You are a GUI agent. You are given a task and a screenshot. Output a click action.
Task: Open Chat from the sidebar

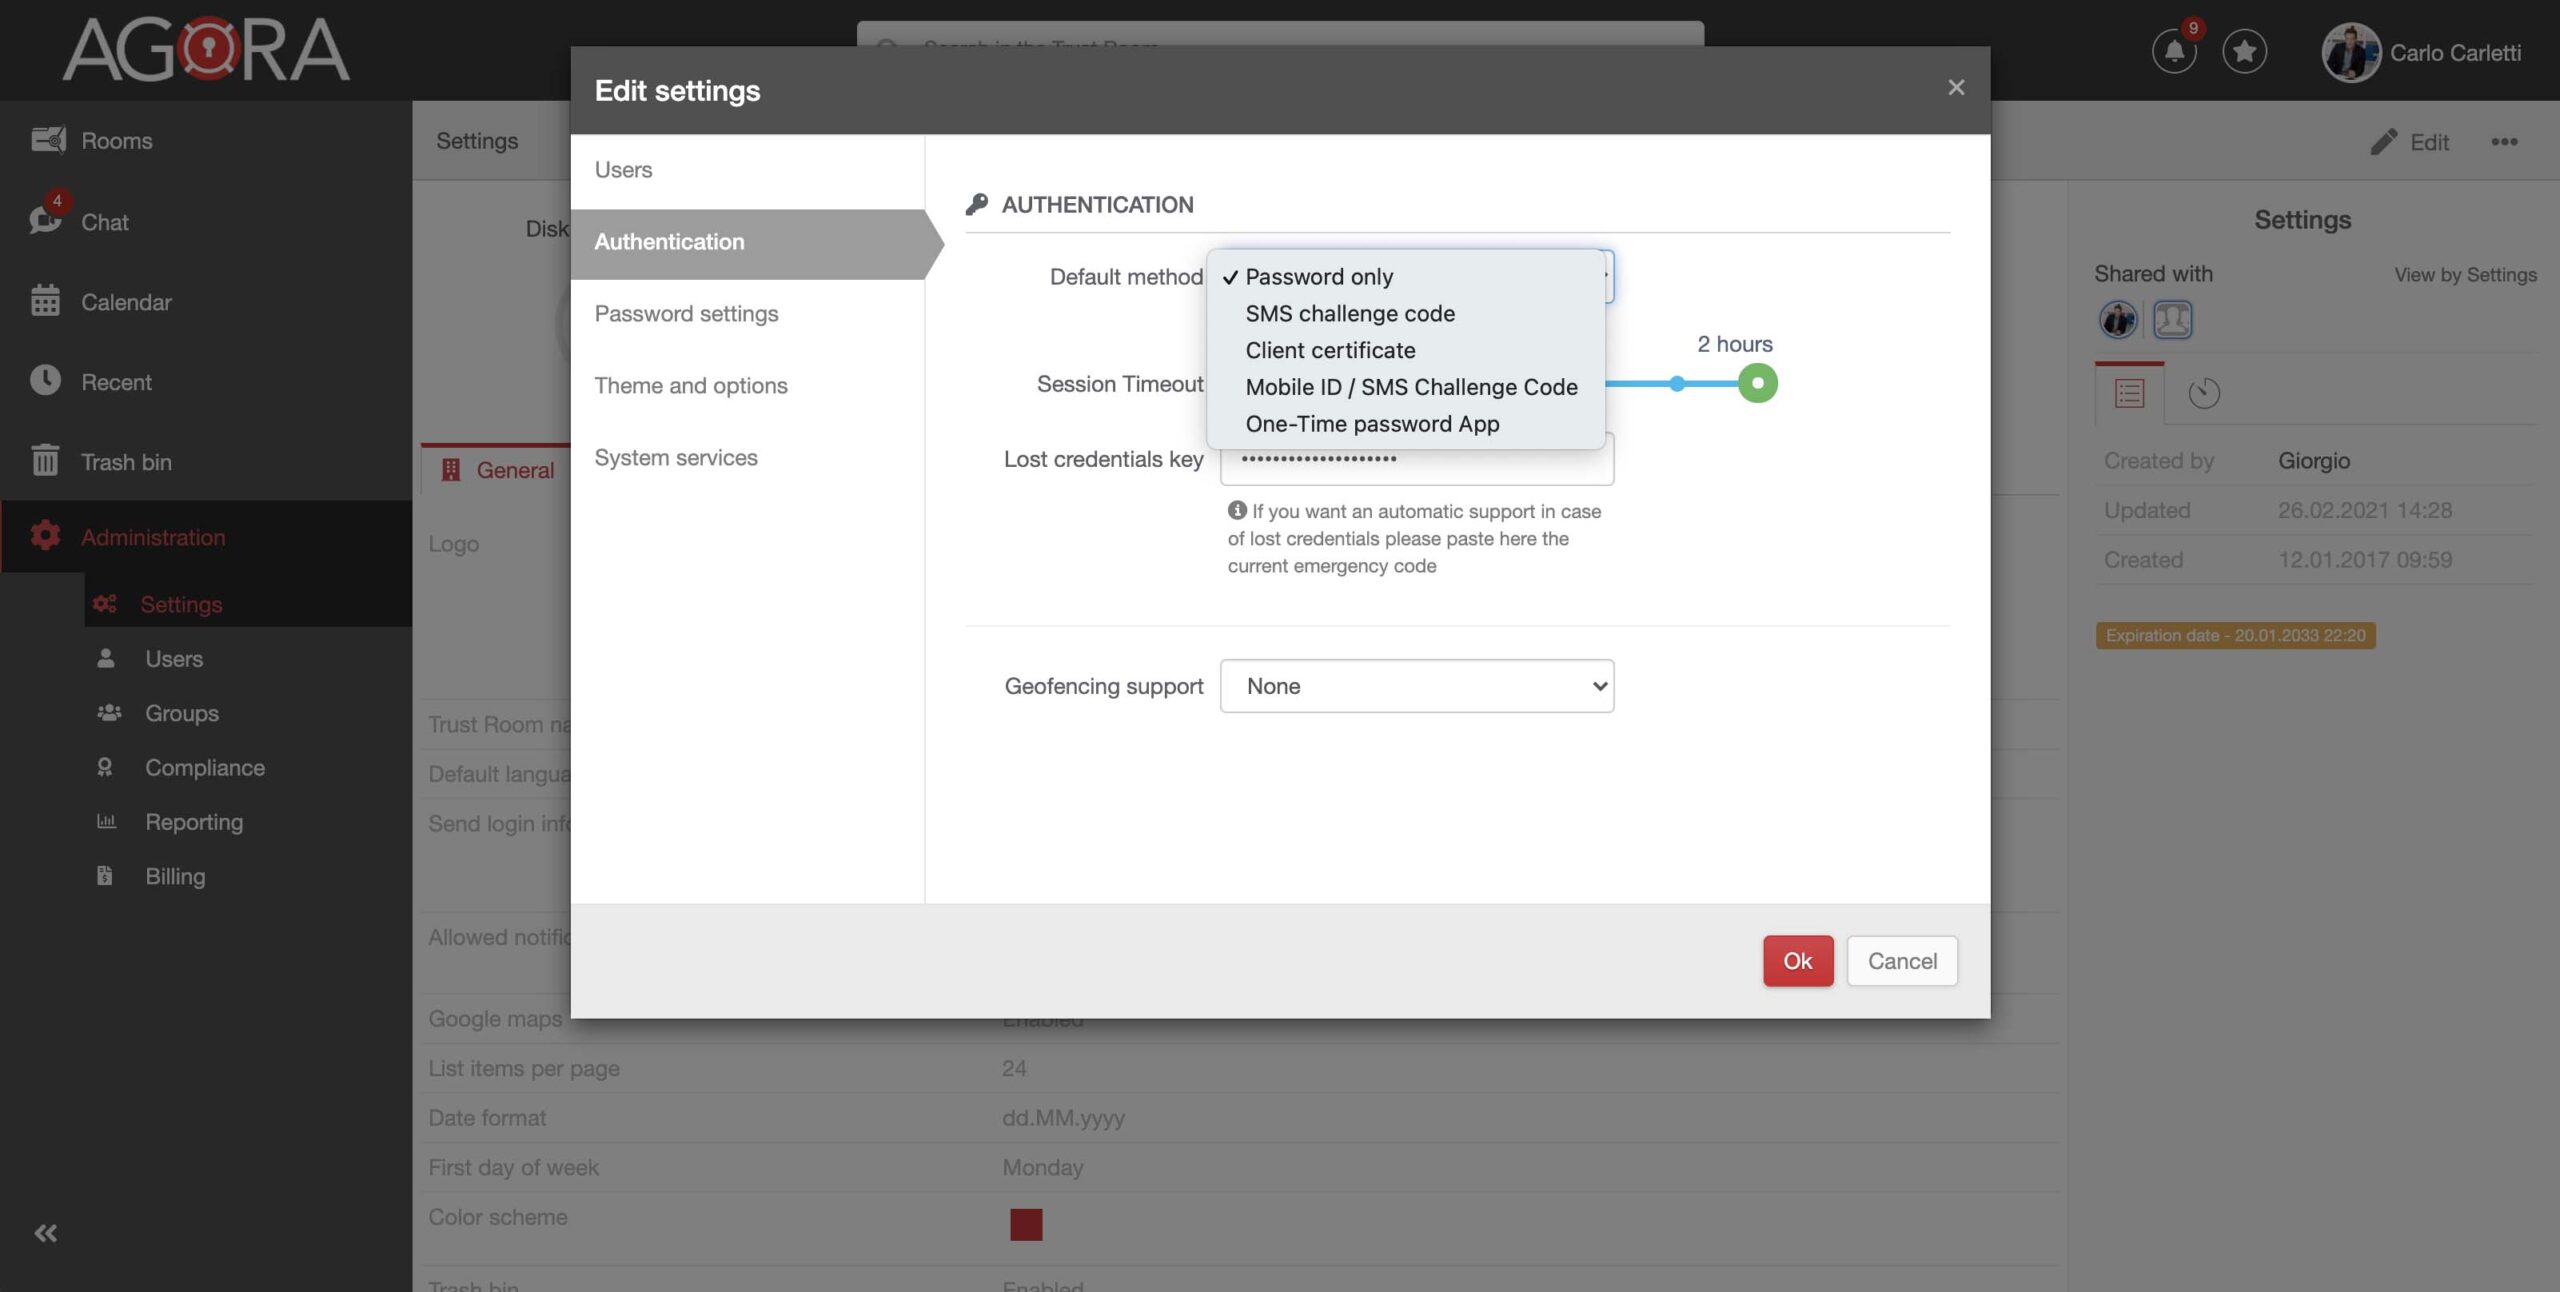coord(104,222)
